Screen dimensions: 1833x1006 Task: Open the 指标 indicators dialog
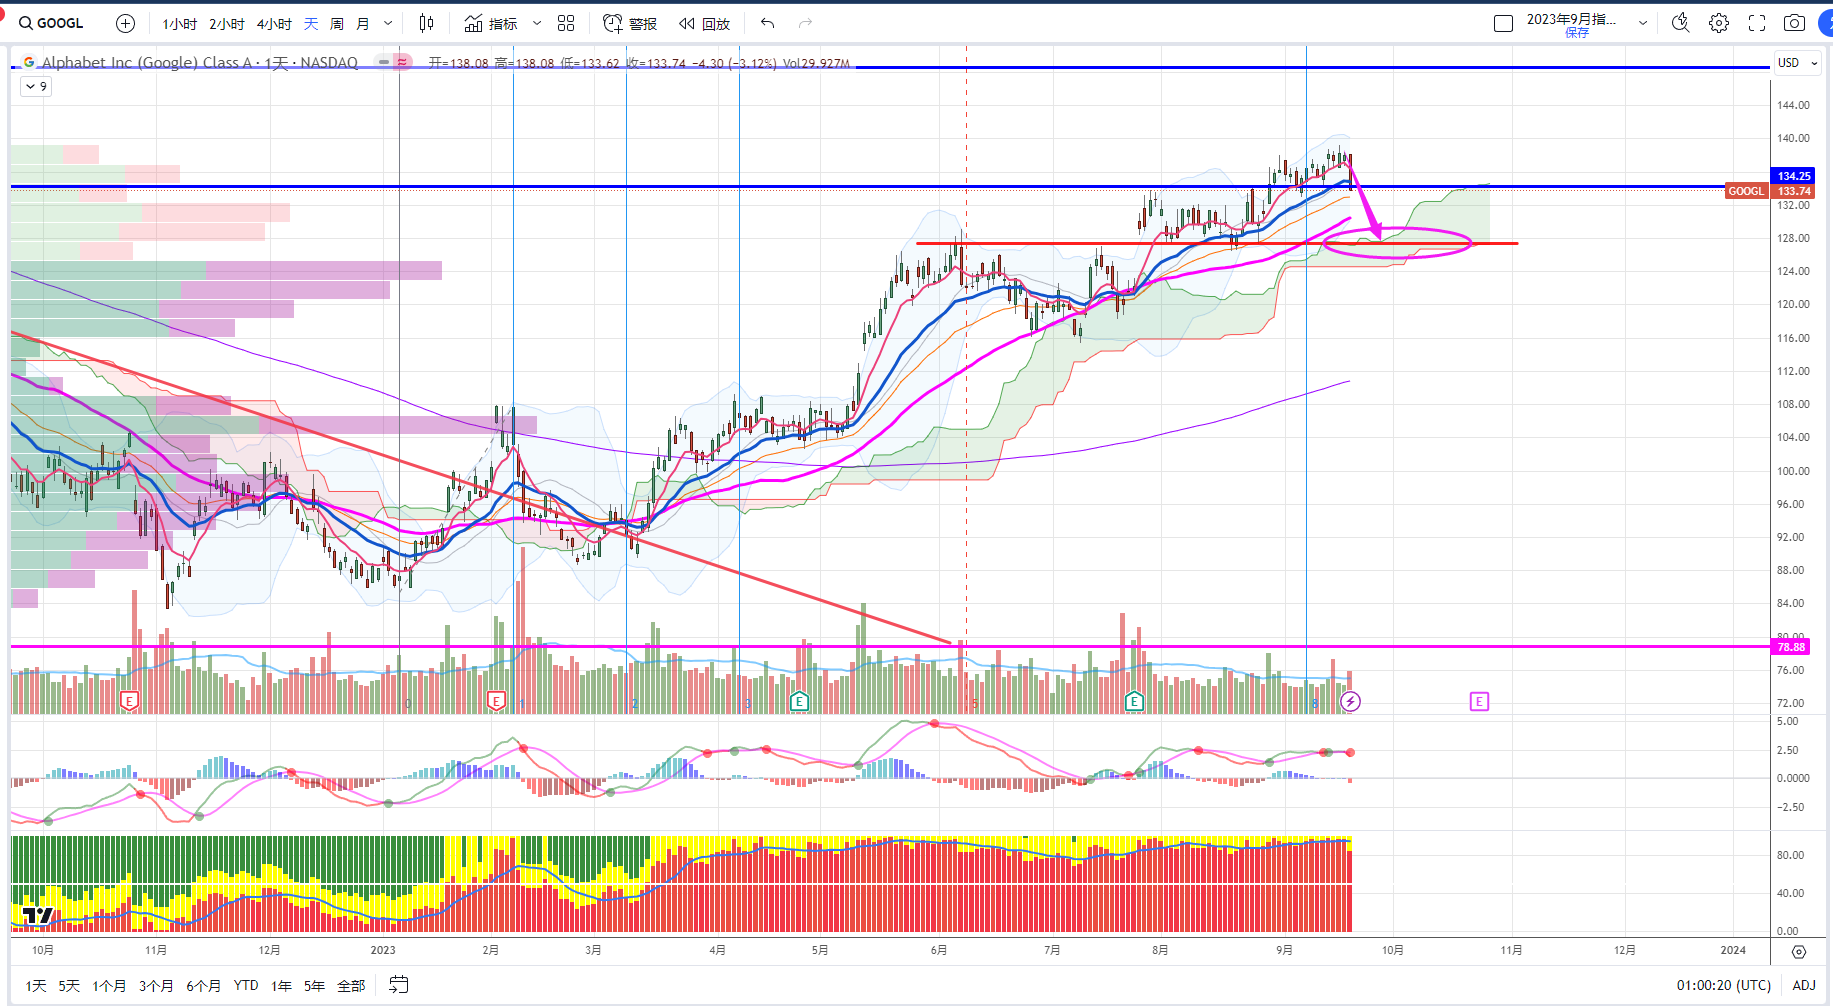[x=491, y=23]
